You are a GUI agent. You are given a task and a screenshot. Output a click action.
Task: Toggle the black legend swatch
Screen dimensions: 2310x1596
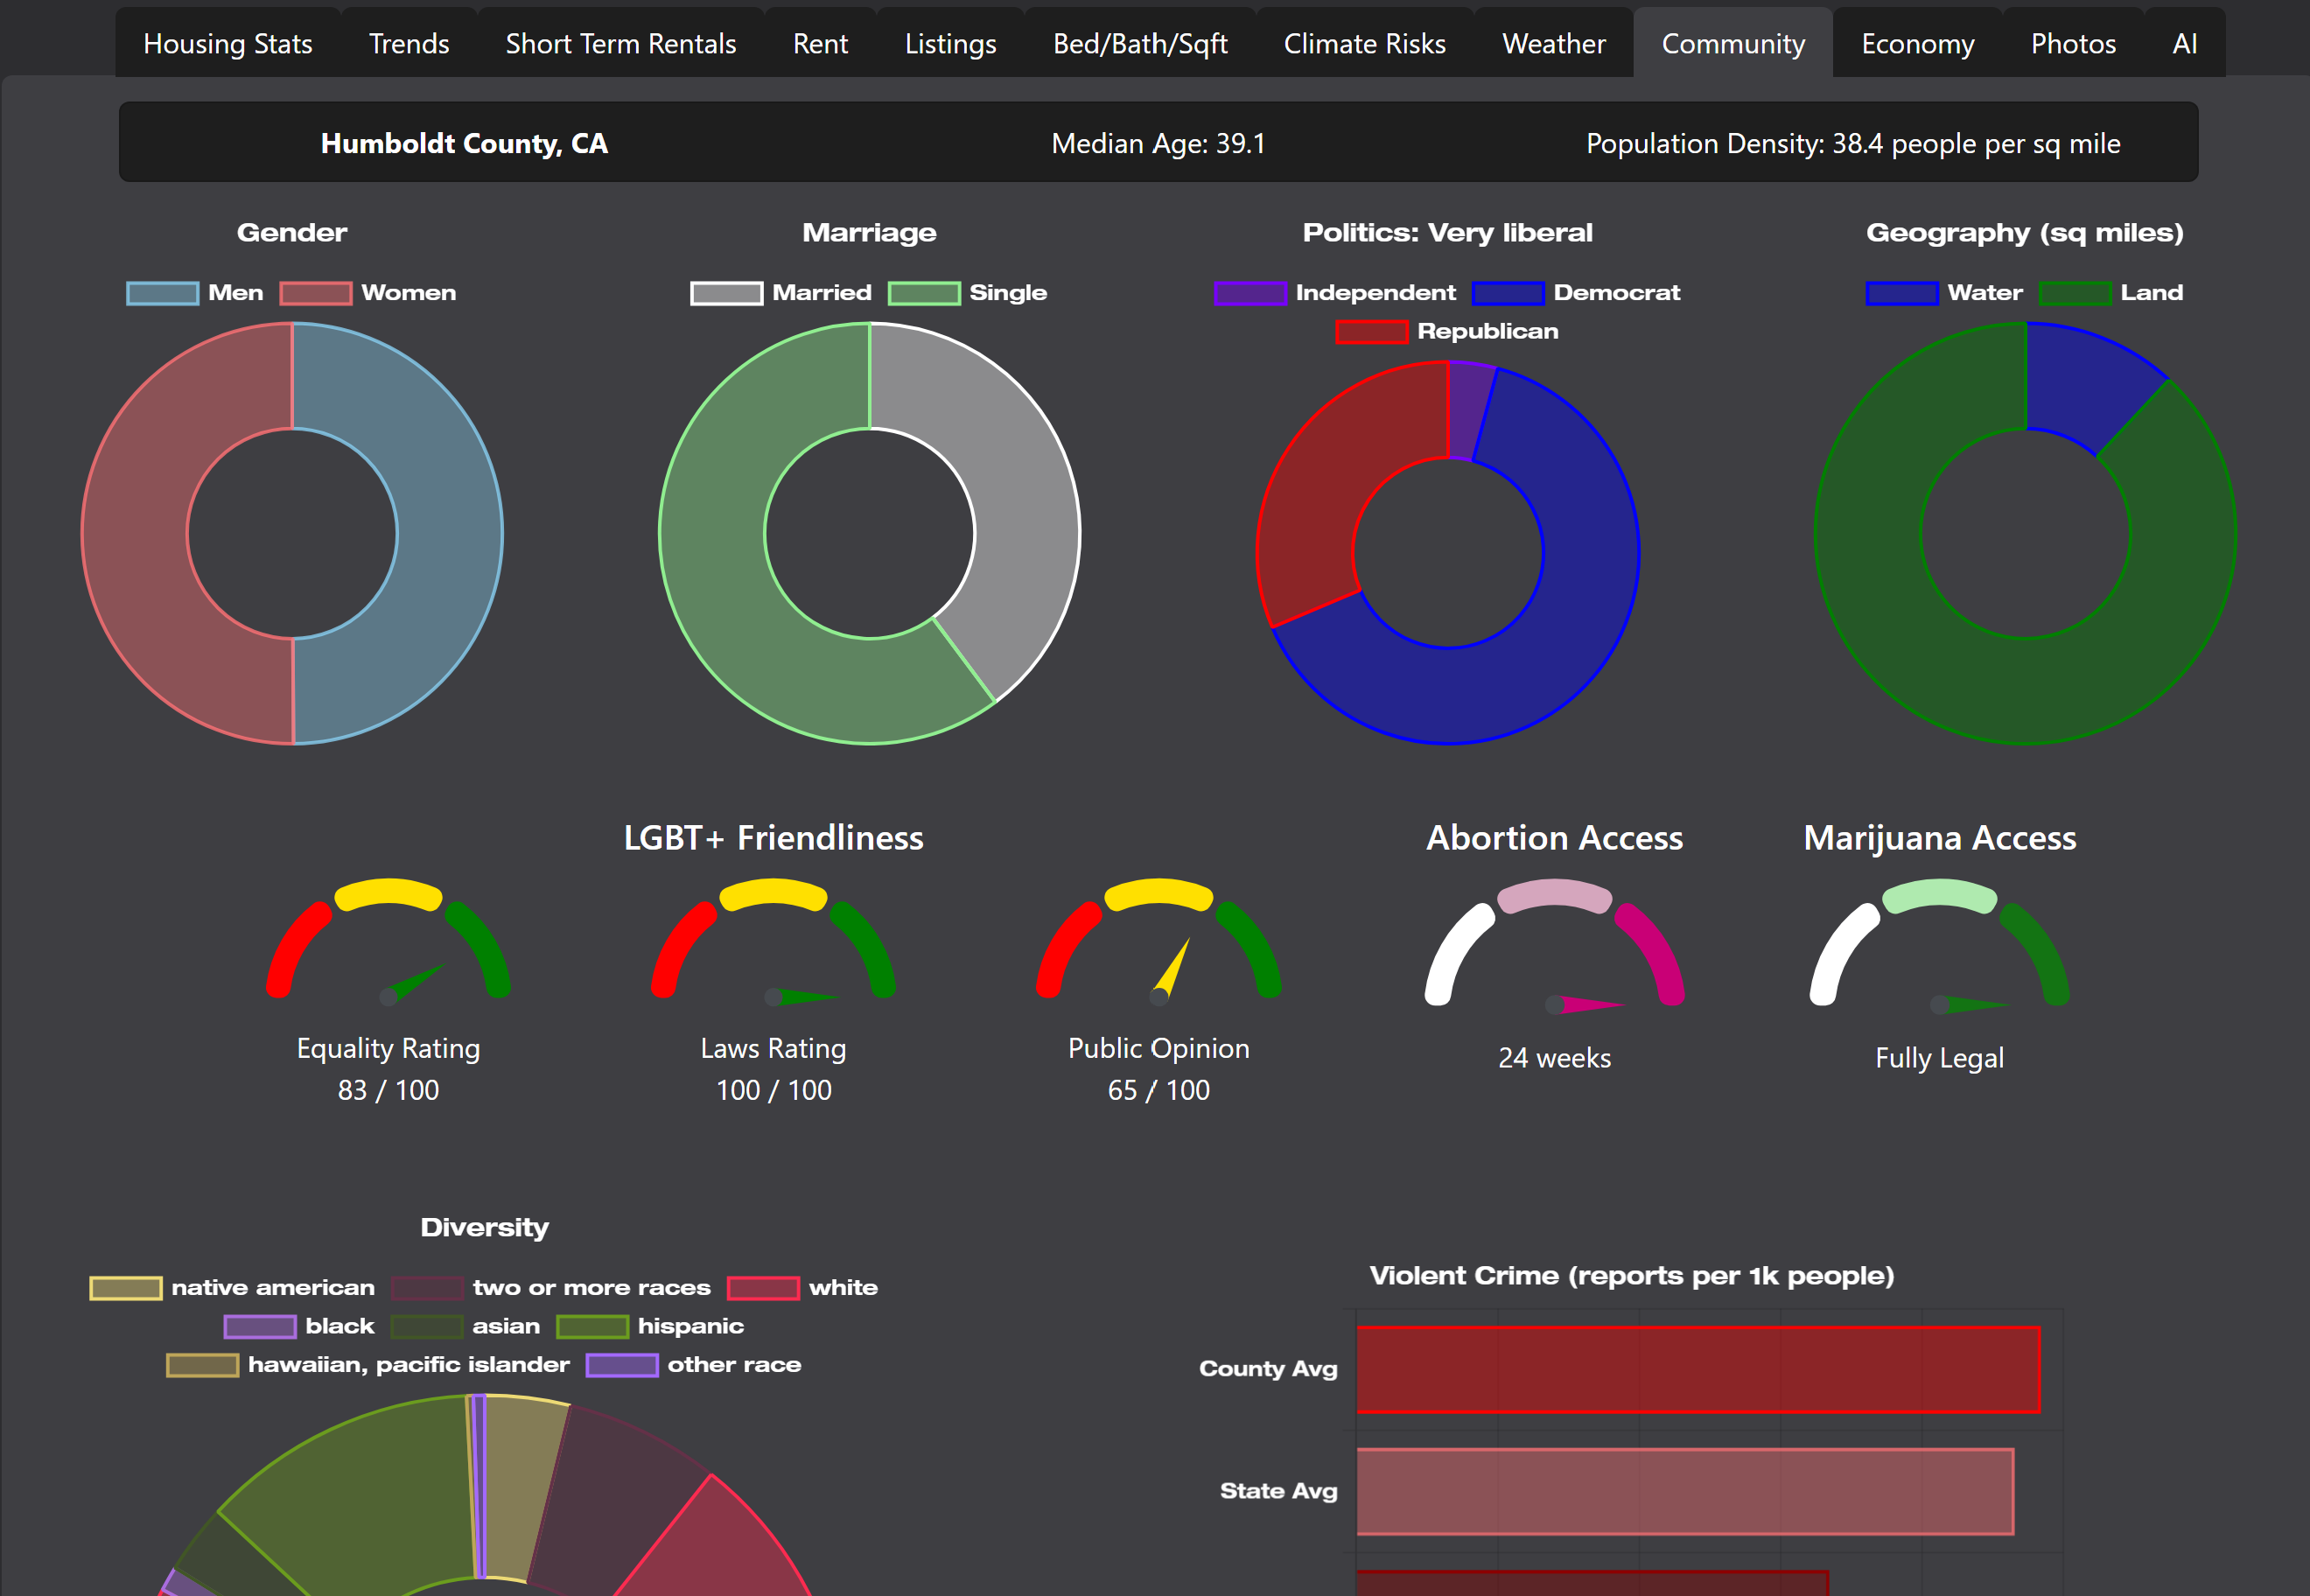click(x=260, y=1327)
